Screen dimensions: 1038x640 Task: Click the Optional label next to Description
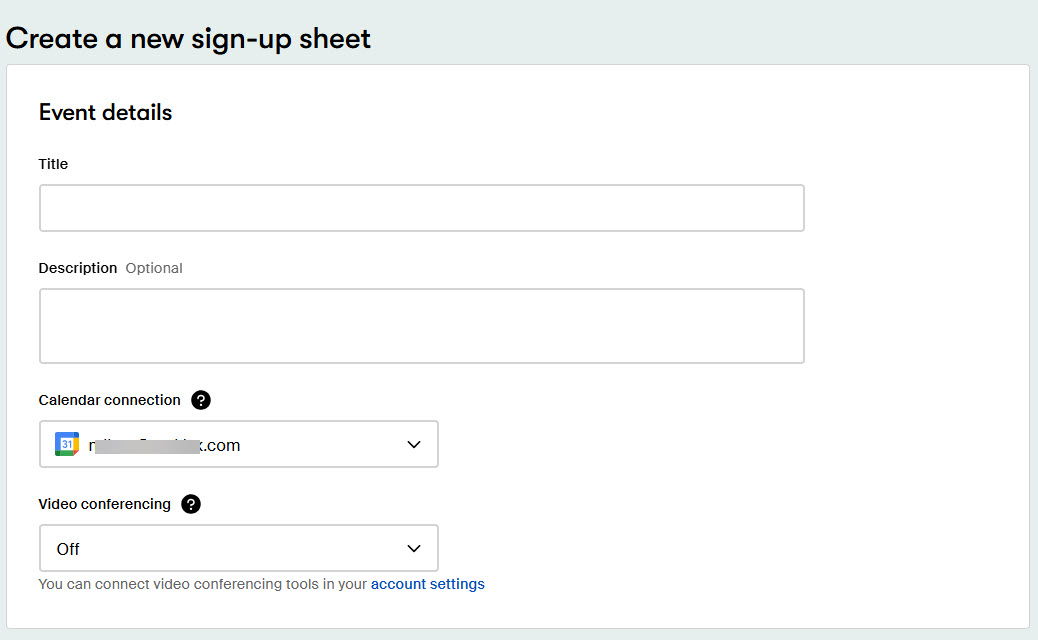pos(154,267)
